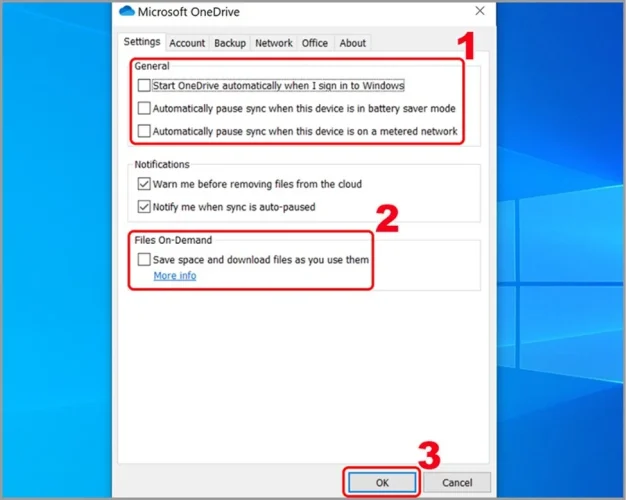
Task: Confirm settings with the OK button
Action: tap(382, 482)
